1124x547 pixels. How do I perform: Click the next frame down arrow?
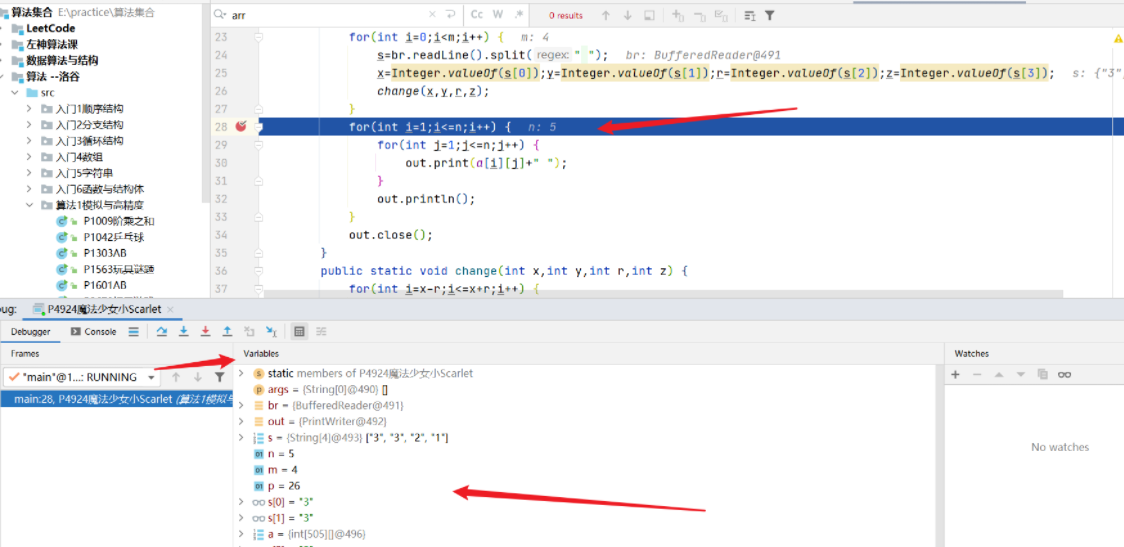click(197, 377)
